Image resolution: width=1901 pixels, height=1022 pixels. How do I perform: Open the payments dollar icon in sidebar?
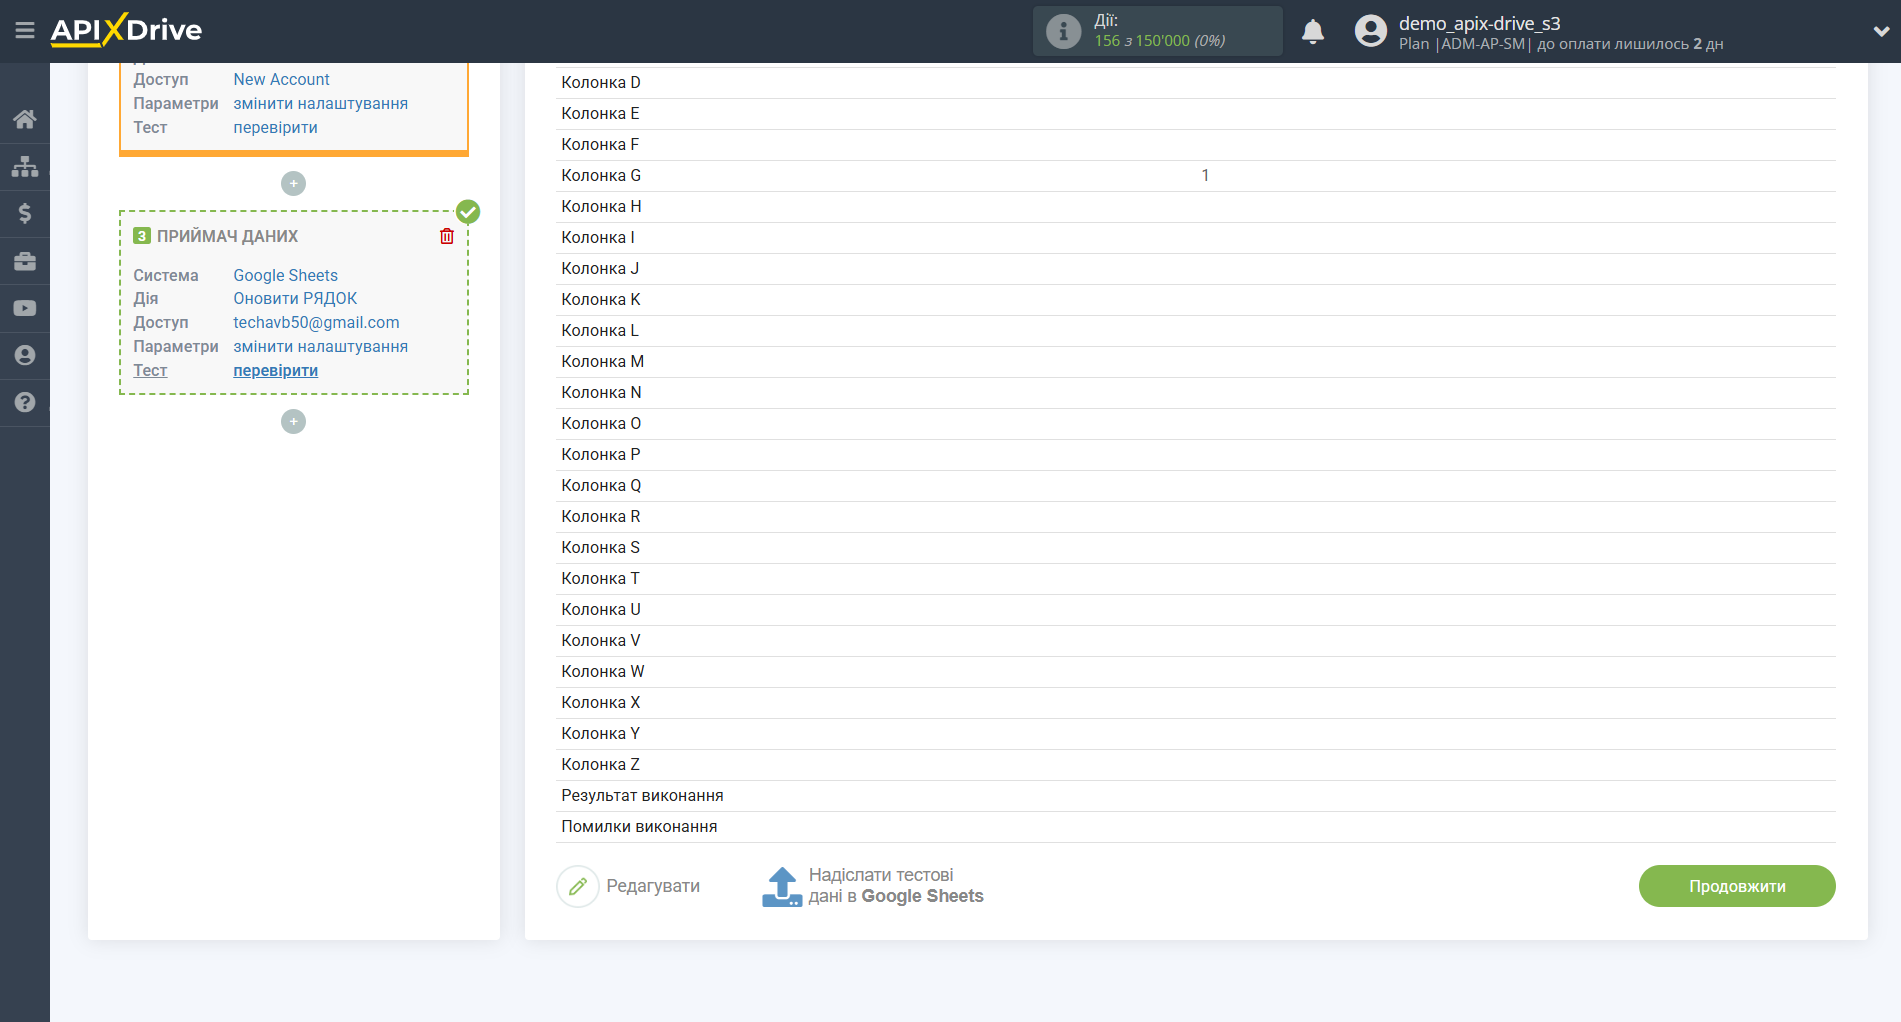pyautogui.click(x=25, y=213)
